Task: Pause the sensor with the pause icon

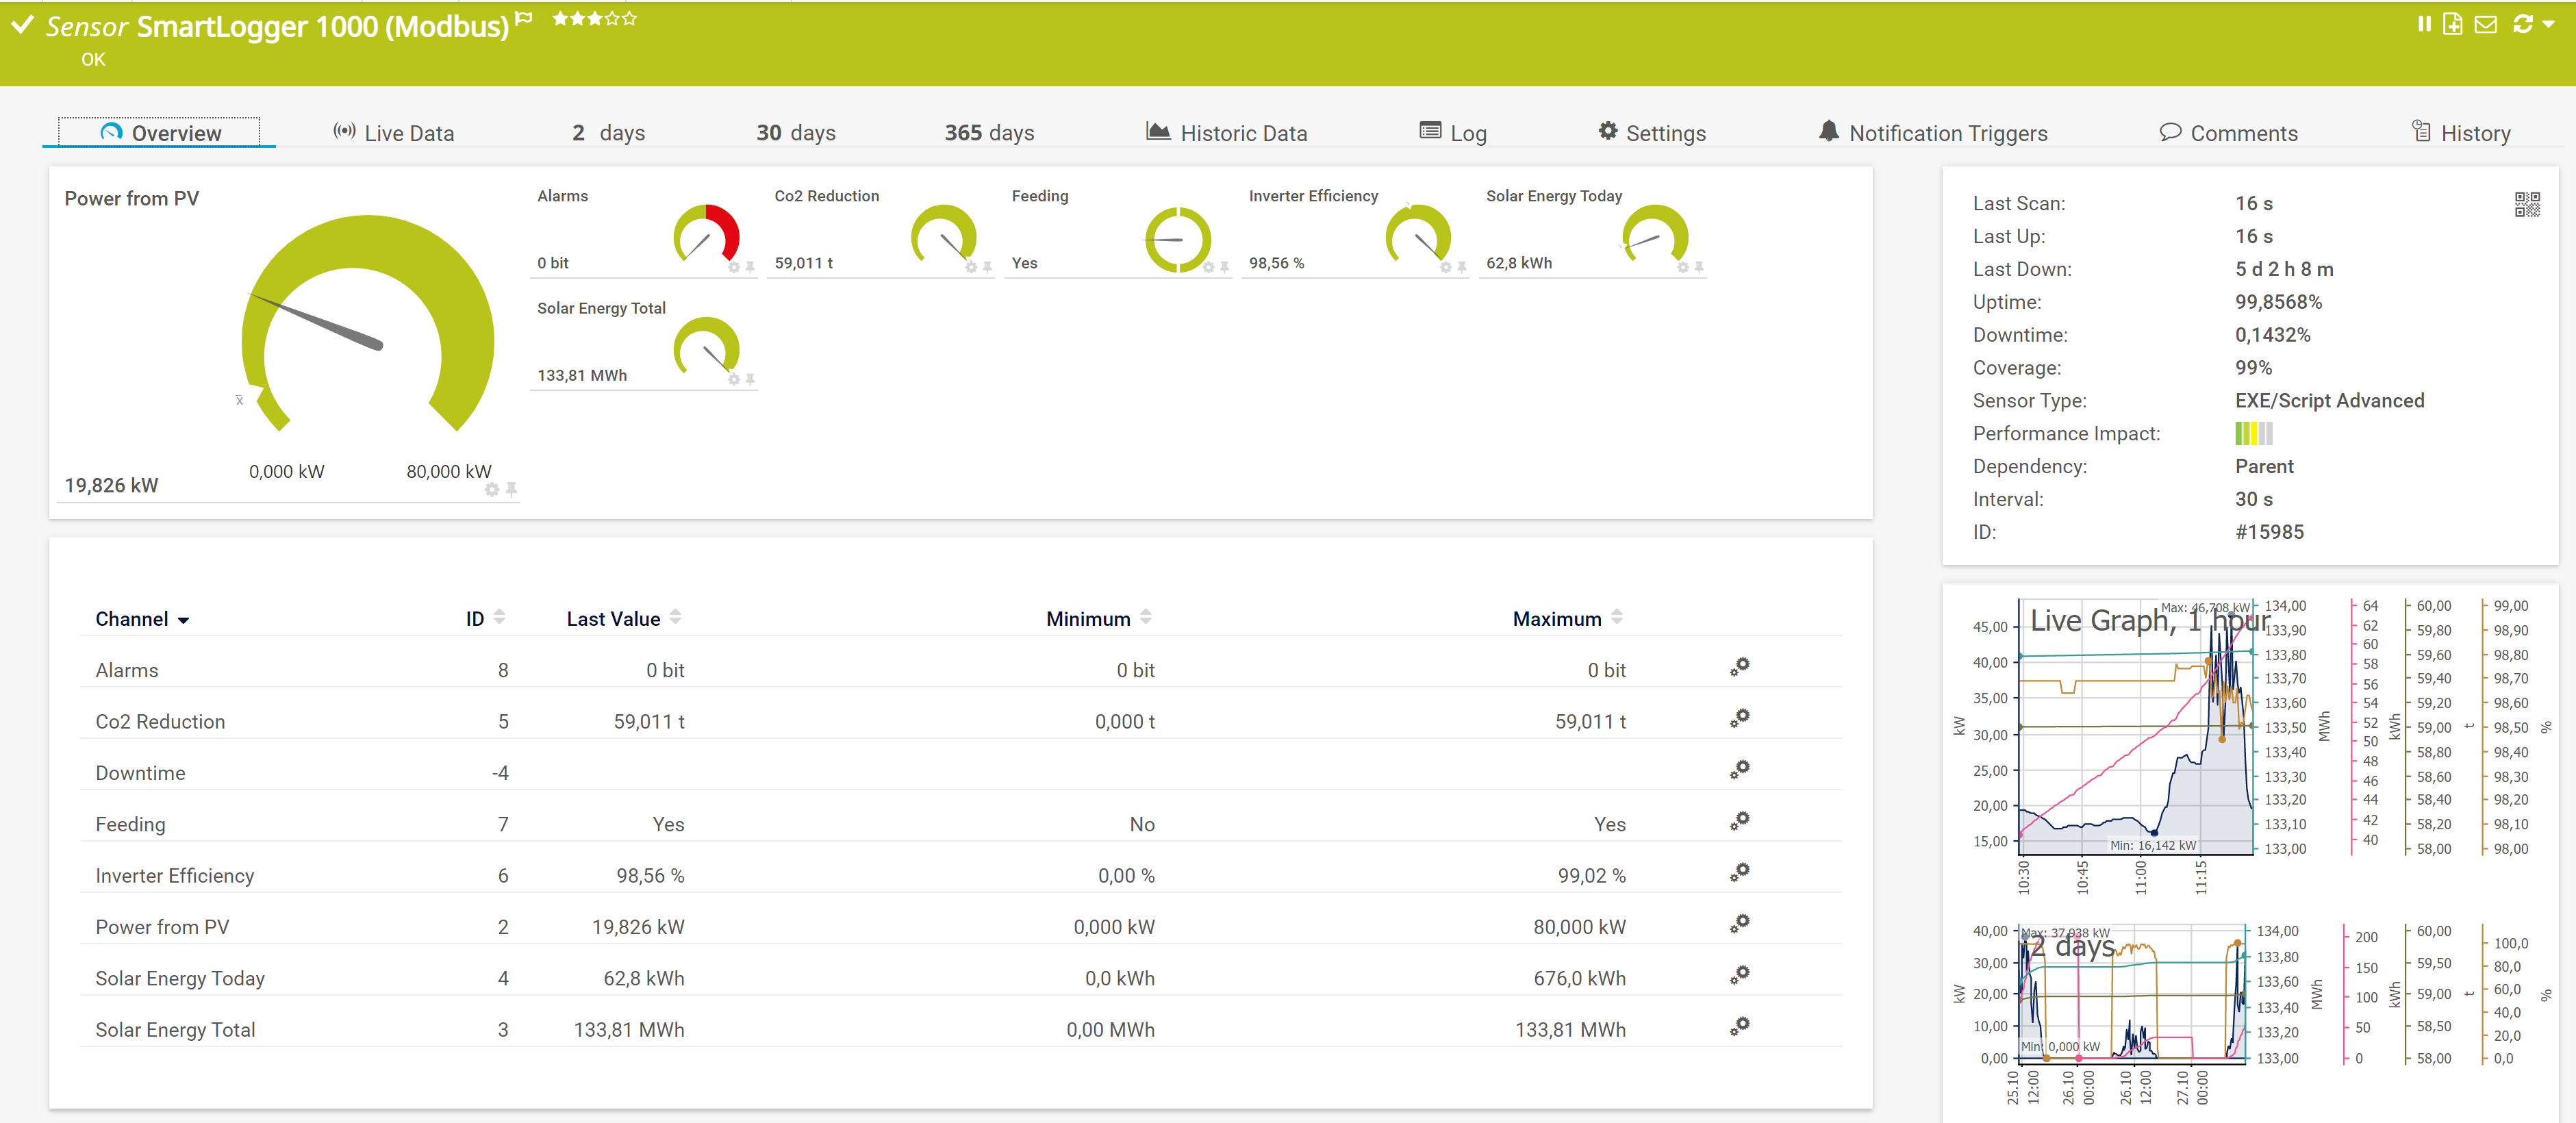Action: pos(2424,24)
